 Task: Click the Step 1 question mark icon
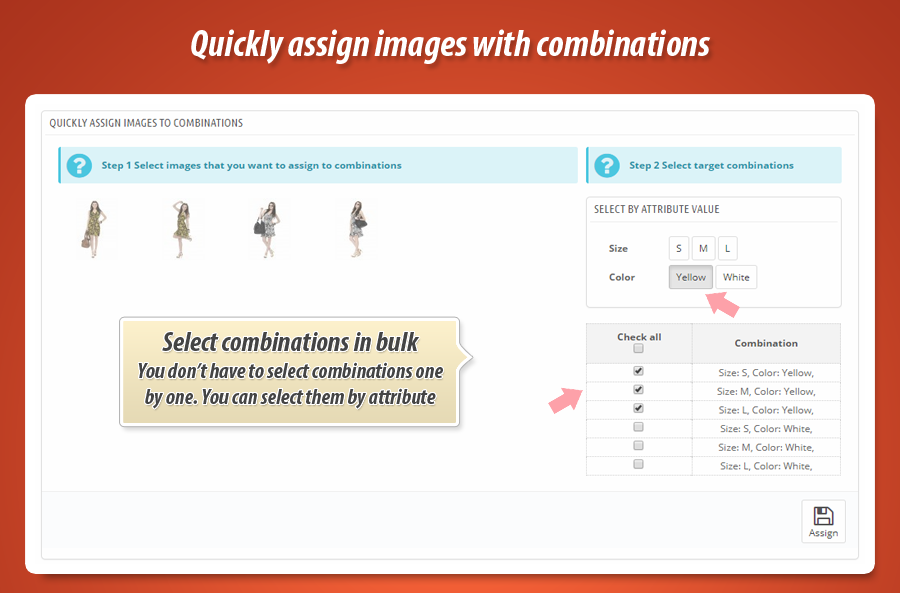(77, 166)
